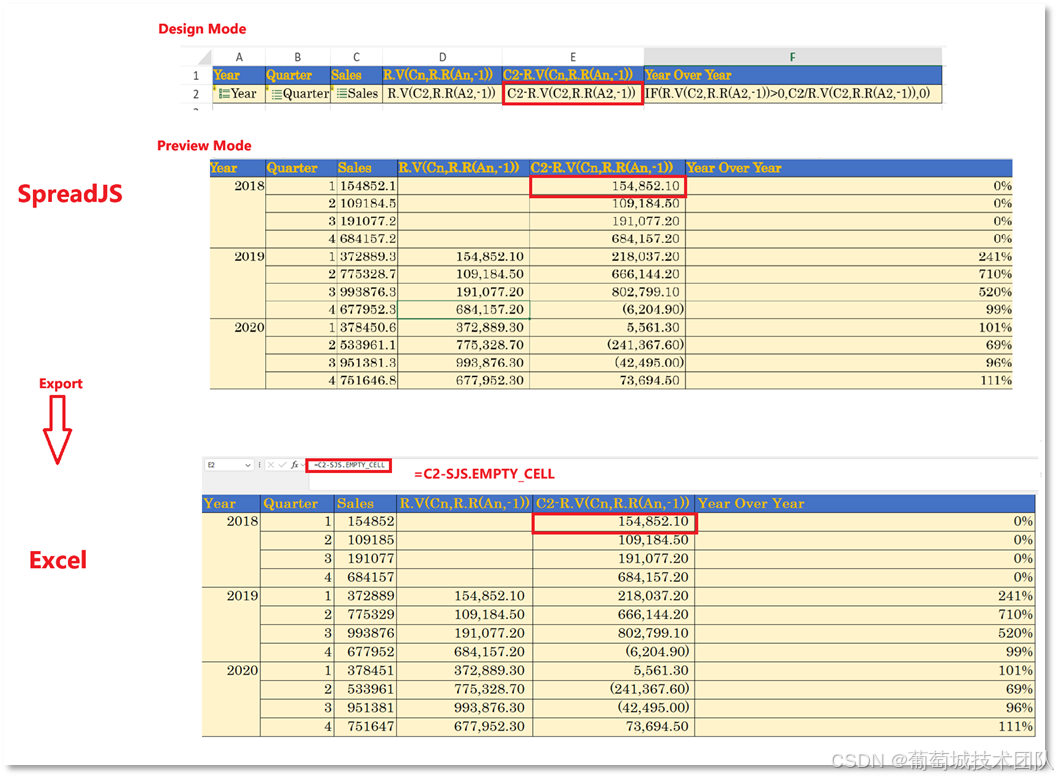1058x778 pixels.
Task: Click the select-all corner in Design Mode sheet
Action: click(204, 57)
